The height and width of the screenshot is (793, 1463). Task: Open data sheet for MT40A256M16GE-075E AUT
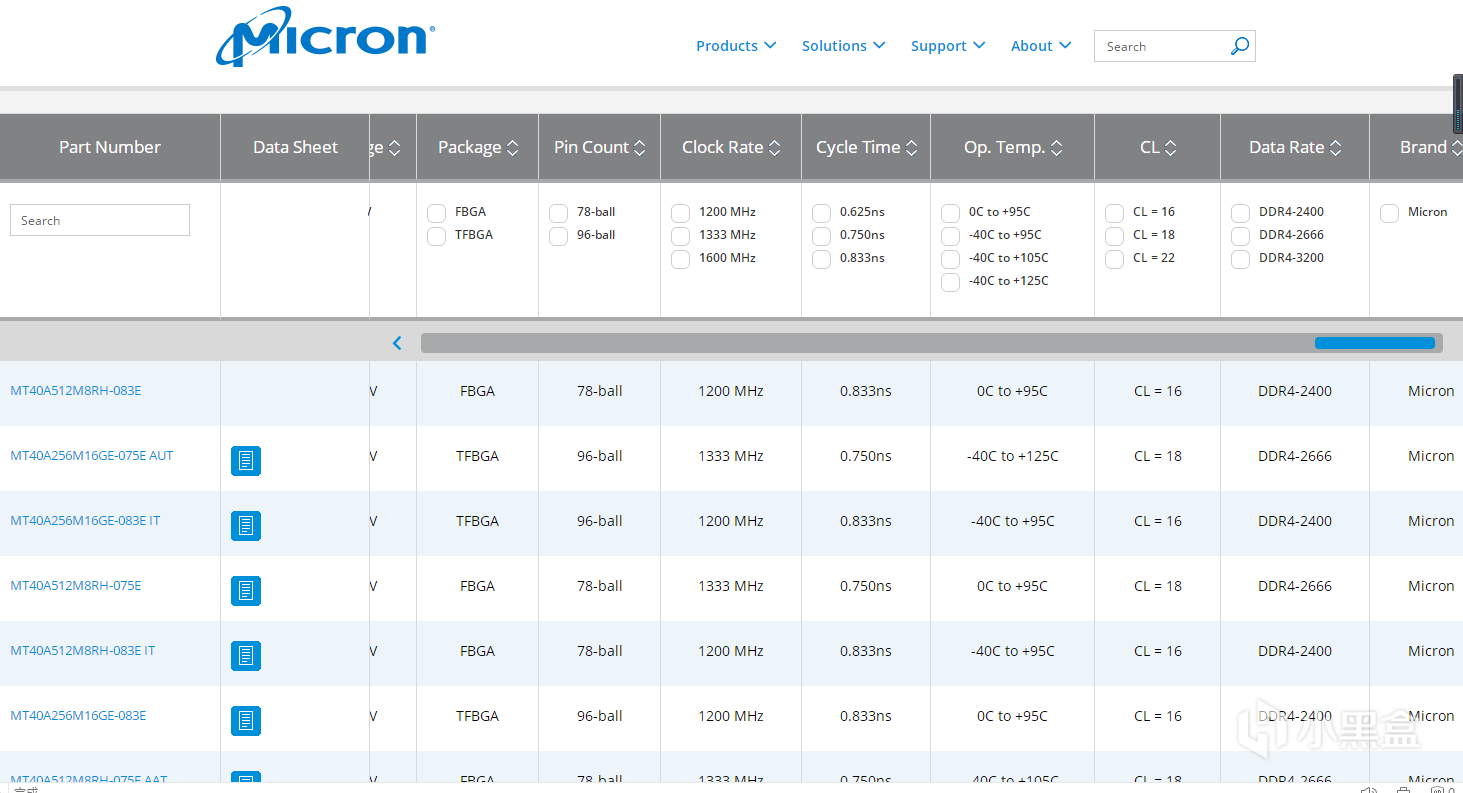[x=246, y=461]
